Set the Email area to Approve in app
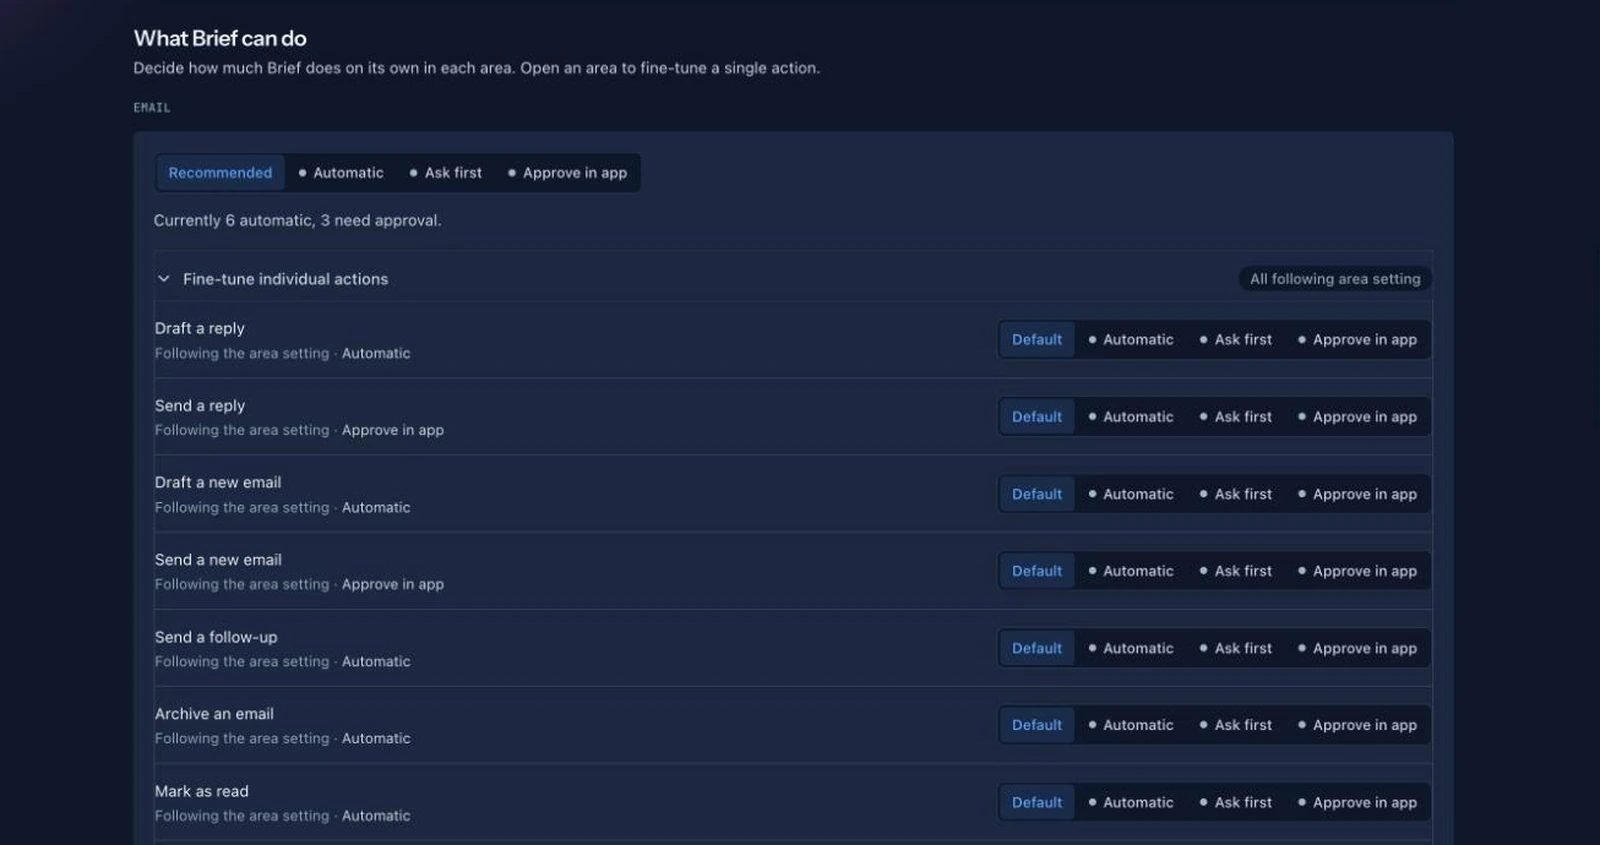1600x845 pixels. tap(568, 173)
